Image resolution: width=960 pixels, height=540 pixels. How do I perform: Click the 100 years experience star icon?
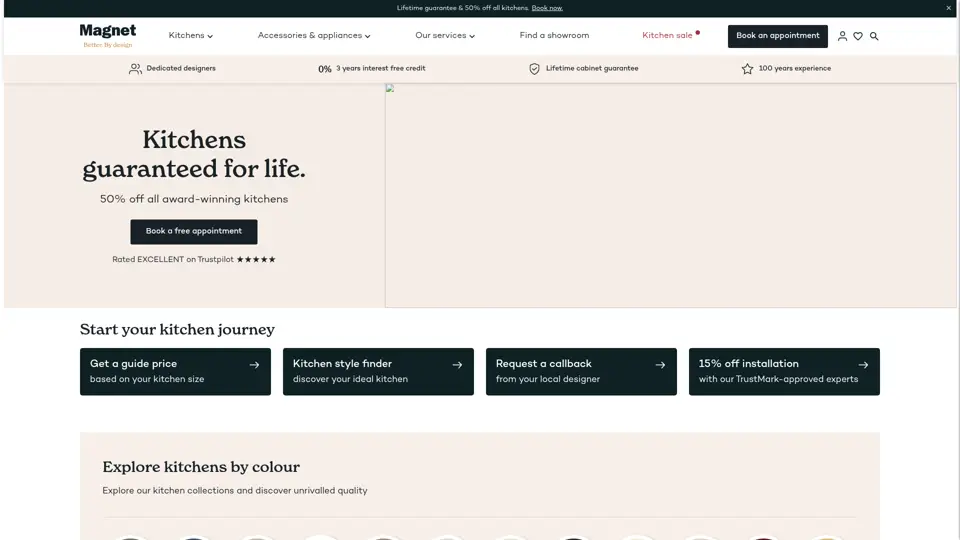pos(747,69)
